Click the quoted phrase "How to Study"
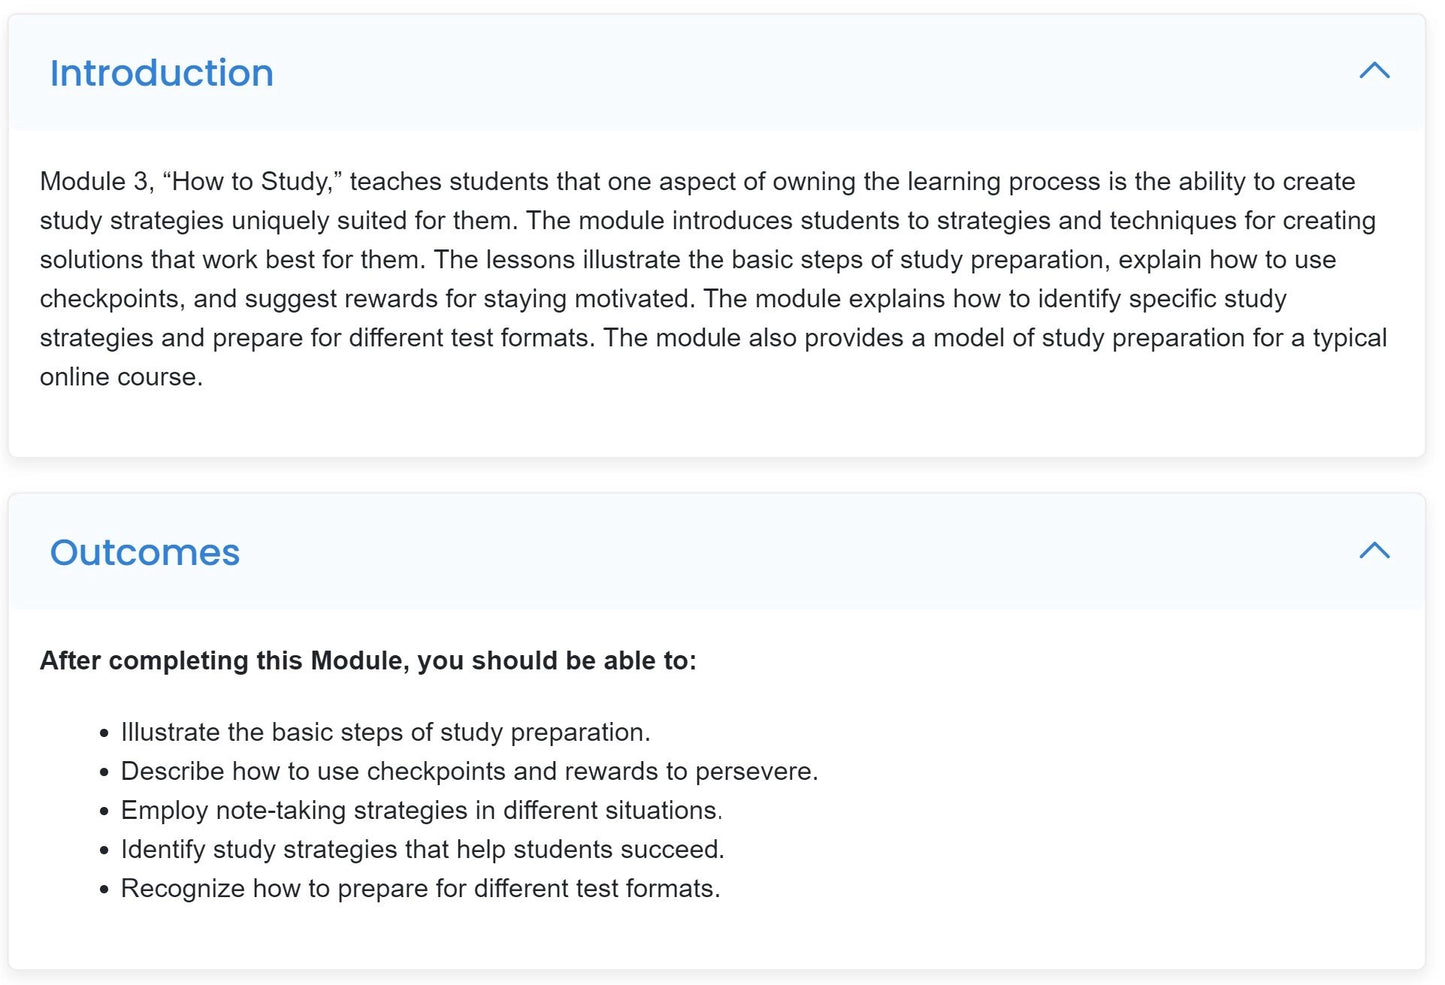Screen dimensions: 1445x985 coord(252,182)
